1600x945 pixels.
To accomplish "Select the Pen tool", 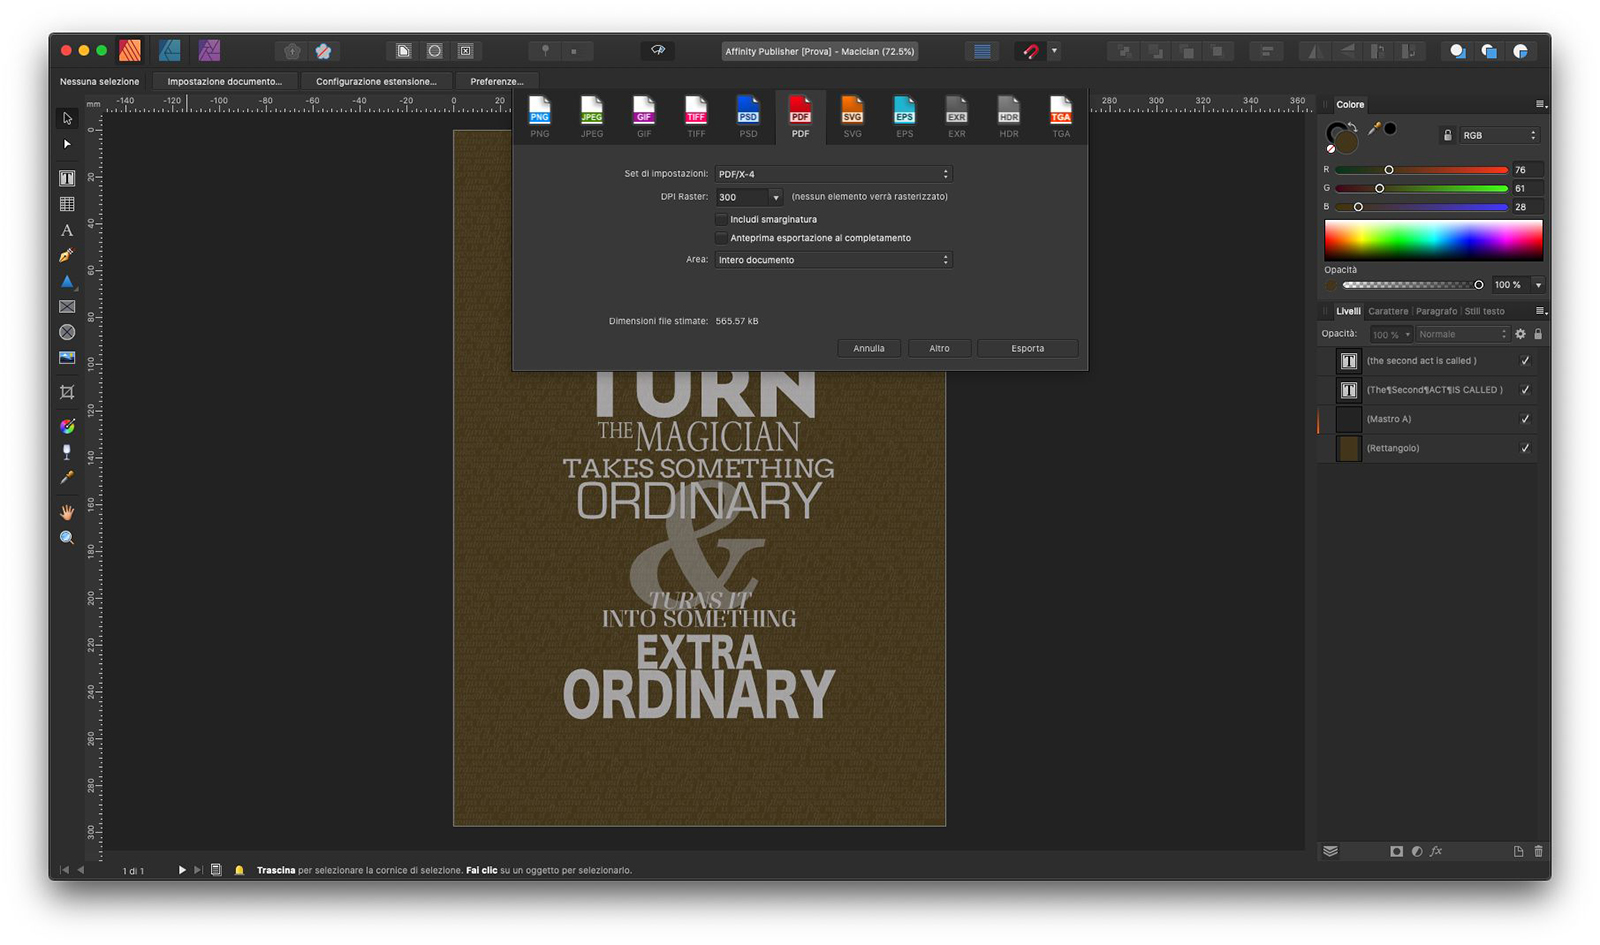I will pos(67,256).
